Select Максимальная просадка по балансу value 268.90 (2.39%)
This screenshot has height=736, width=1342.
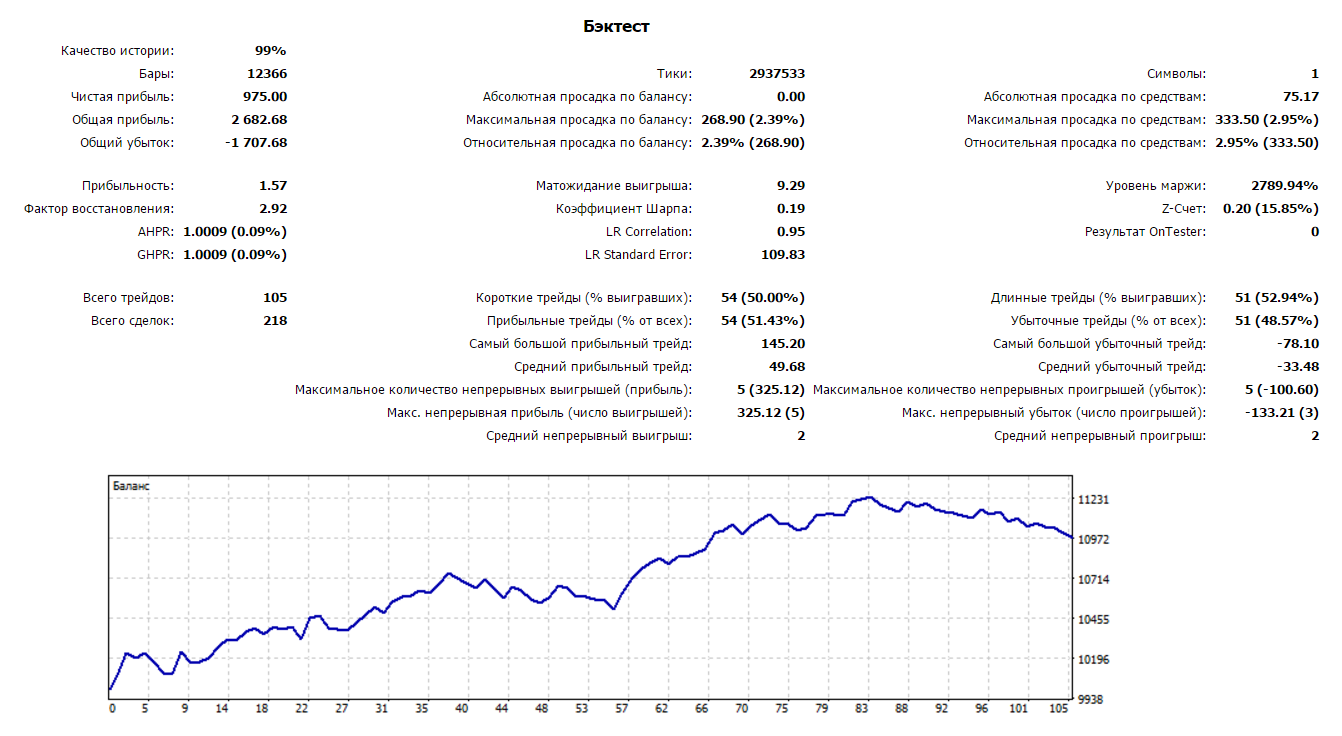(x=751, y=120)
